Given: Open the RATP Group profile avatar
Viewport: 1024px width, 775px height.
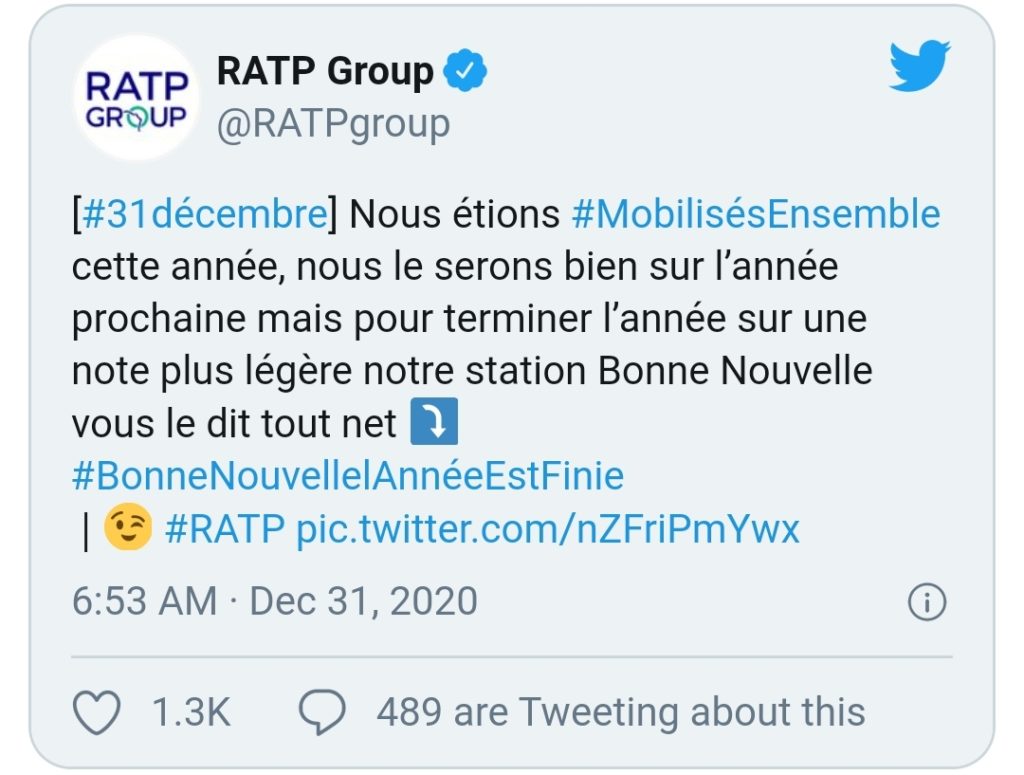Looking at the screenshot, I should tap(136, 99).
